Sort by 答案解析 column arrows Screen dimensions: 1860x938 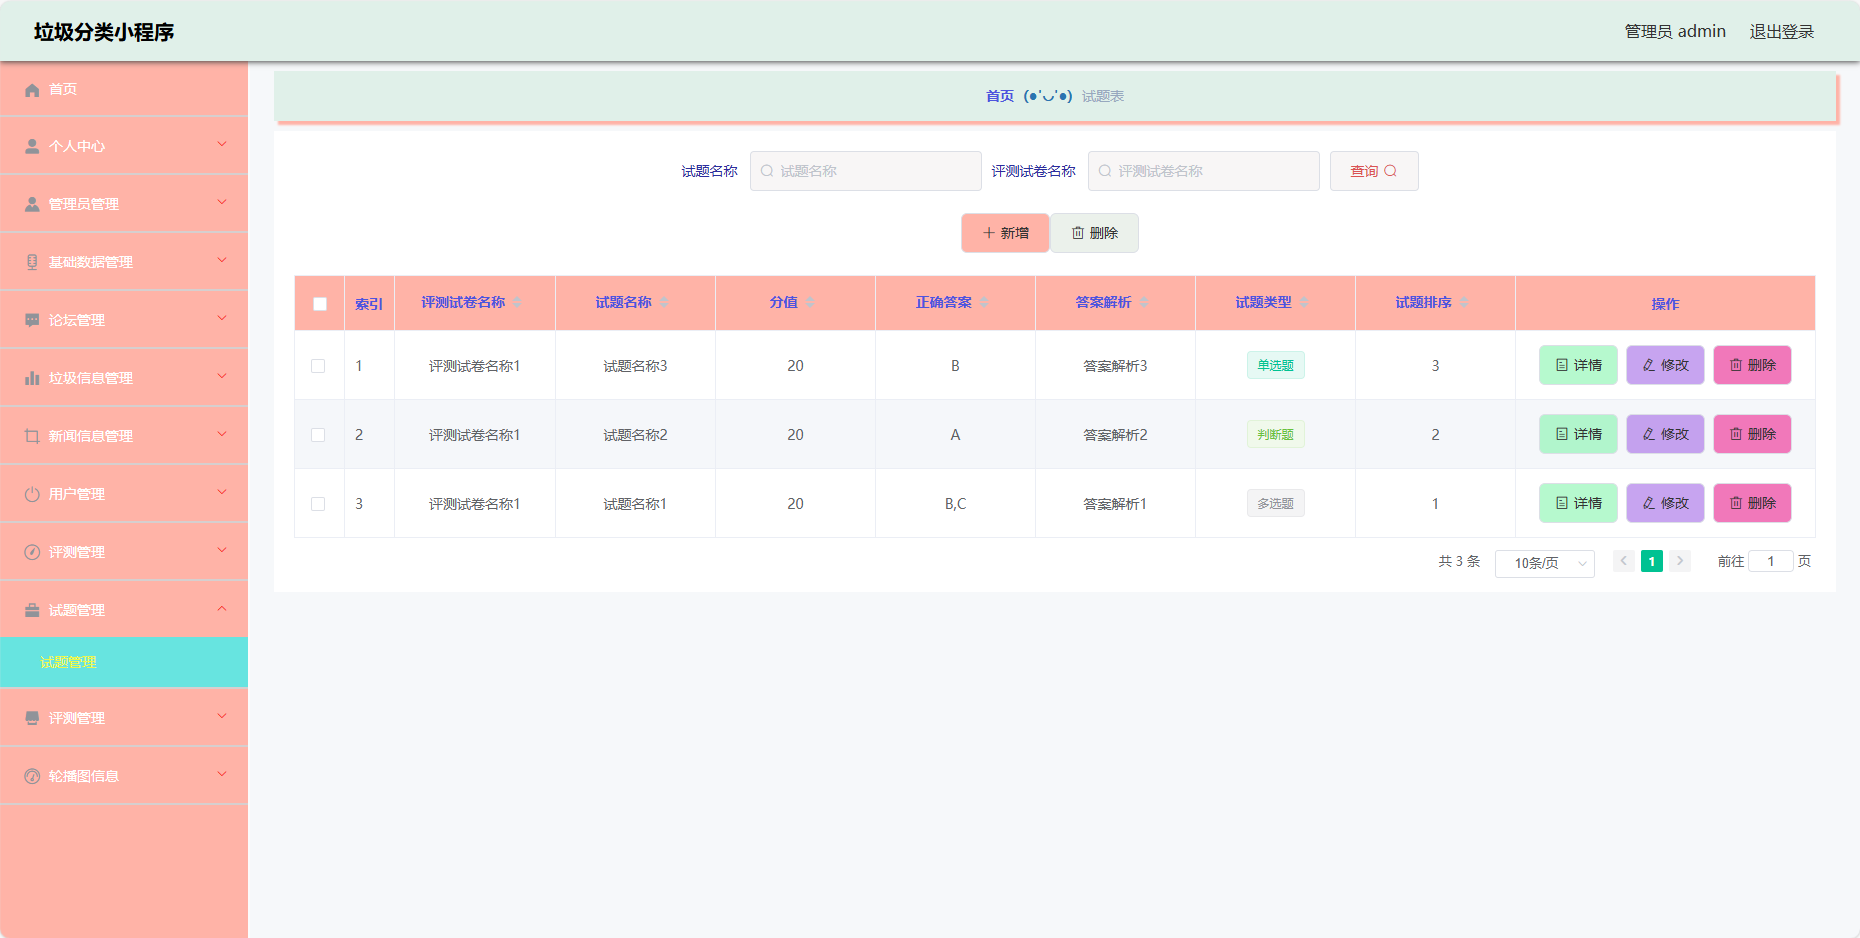[x=1144, y=302]
